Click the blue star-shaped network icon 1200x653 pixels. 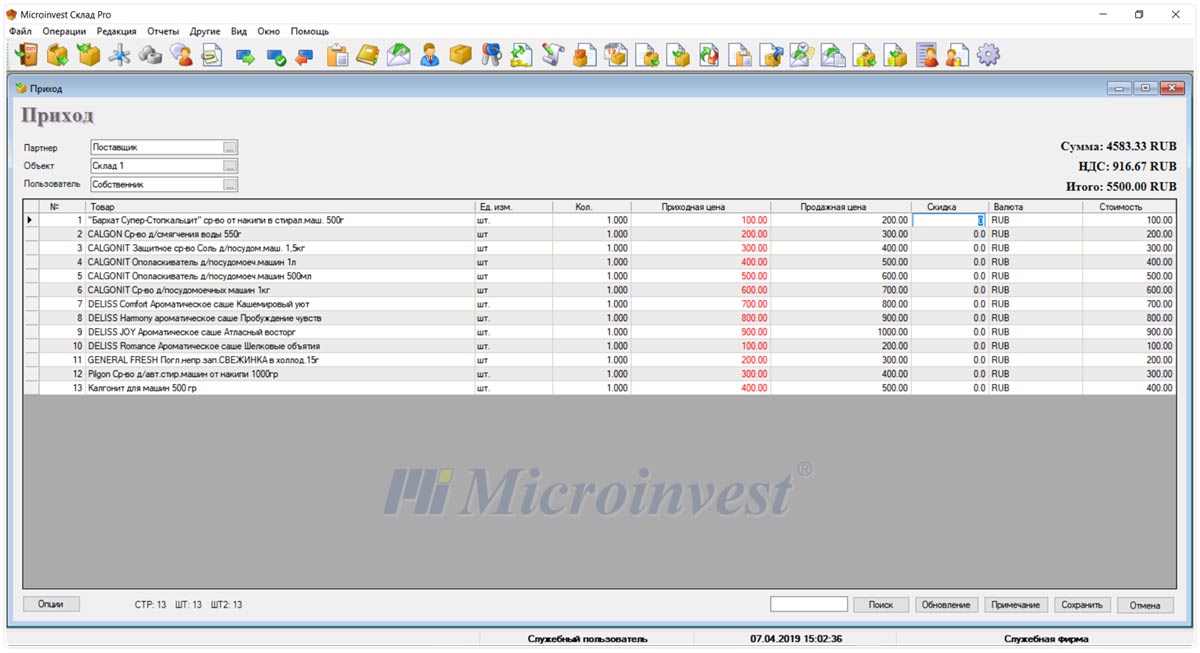(119, 55)
